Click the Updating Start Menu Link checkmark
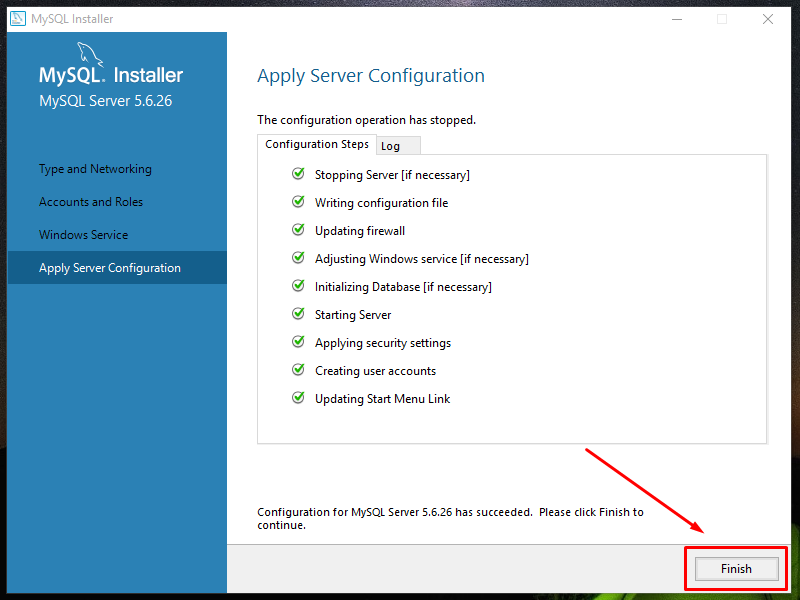 click(297, 398)
